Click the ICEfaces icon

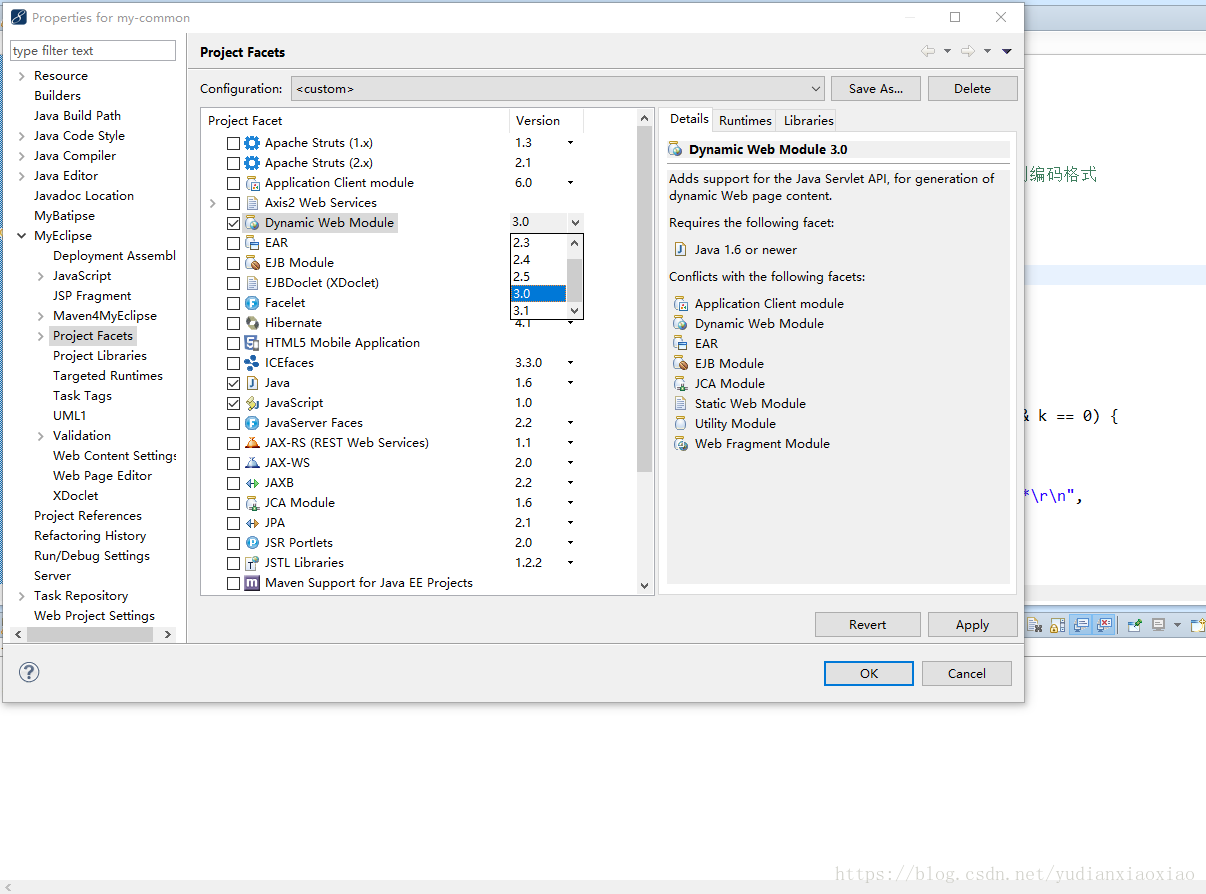pyautogui.click(x=252, y=363)
